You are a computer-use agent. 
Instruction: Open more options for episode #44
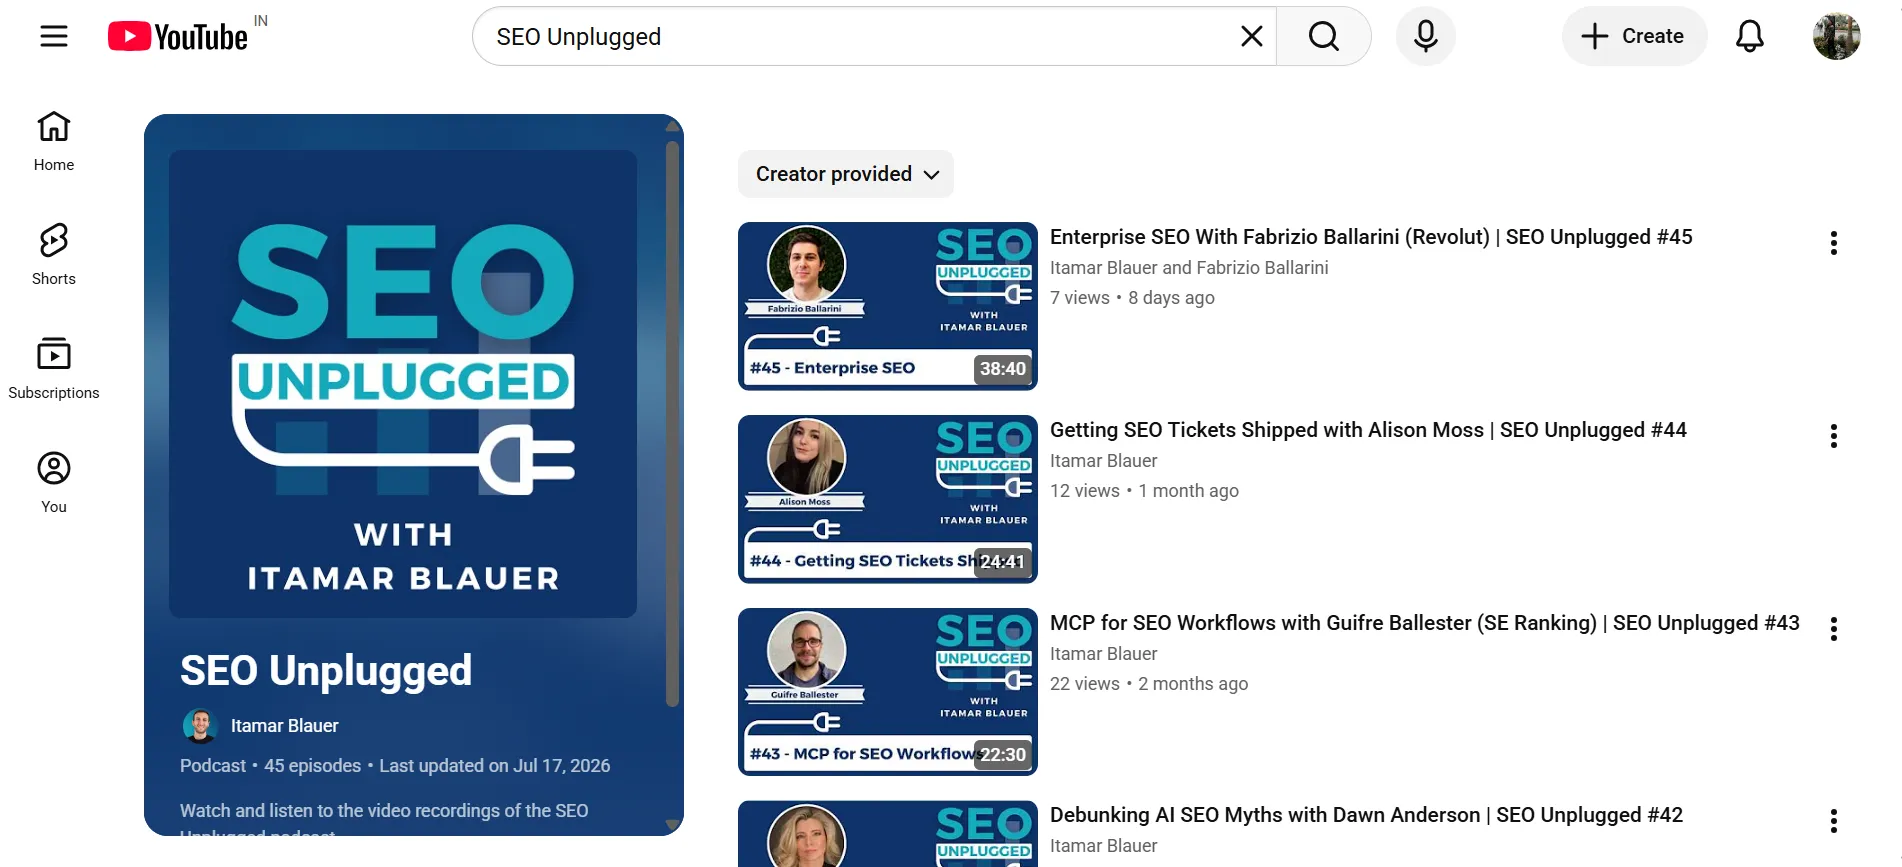click(x=1833, y=436)
